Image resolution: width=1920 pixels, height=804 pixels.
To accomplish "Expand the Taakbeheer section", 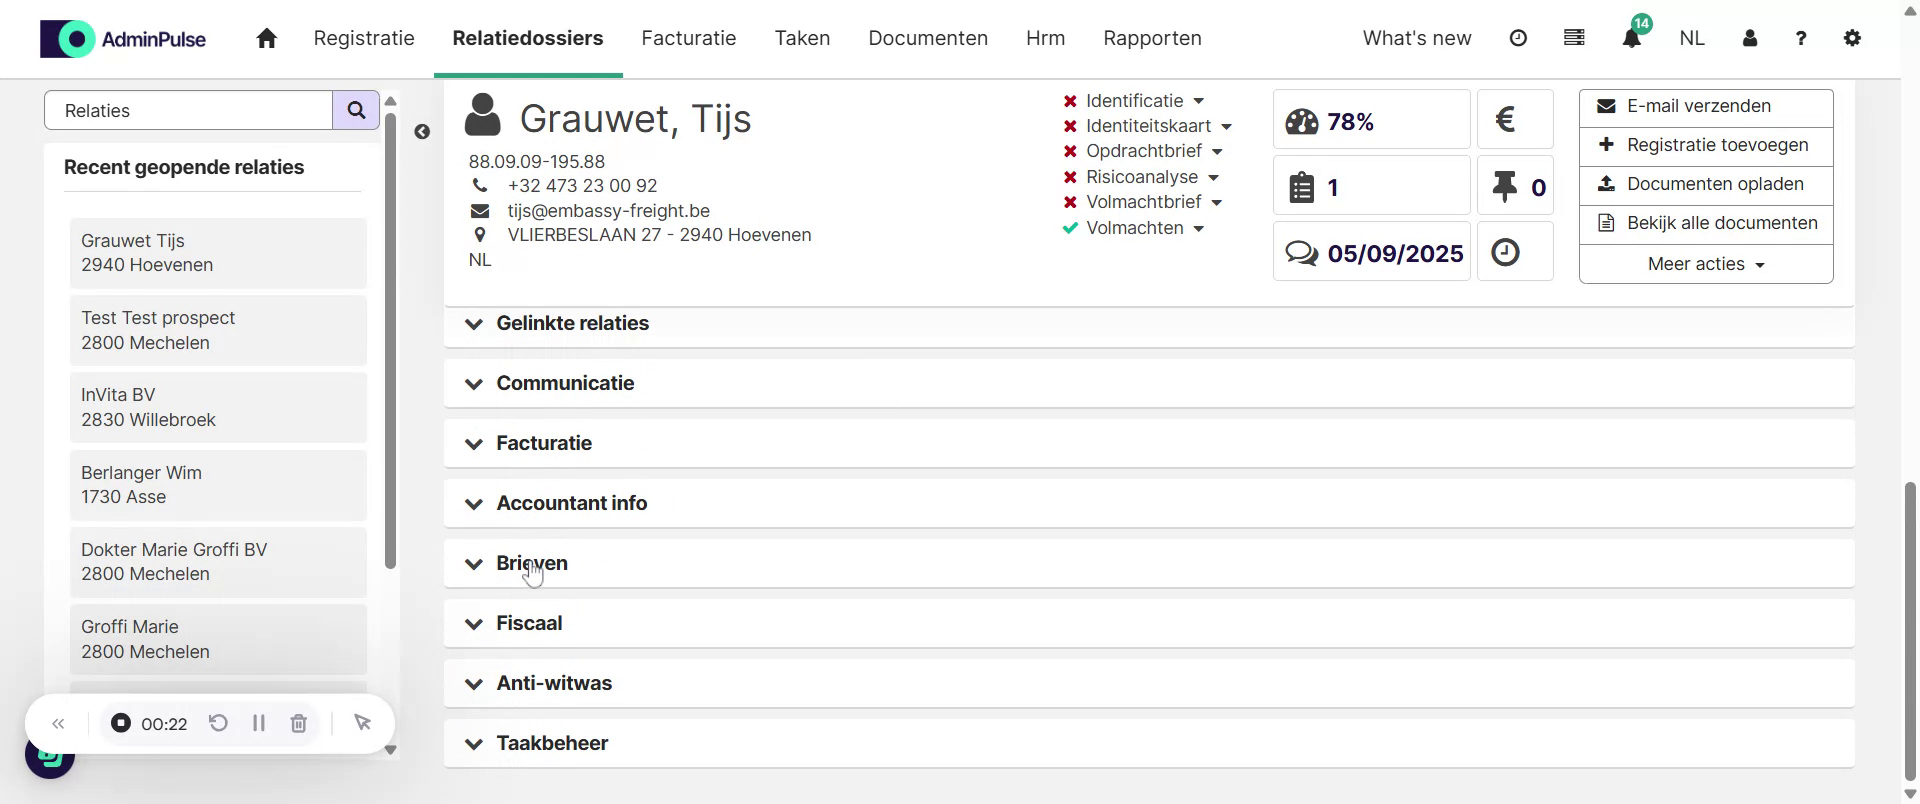I will (1149, 743).
